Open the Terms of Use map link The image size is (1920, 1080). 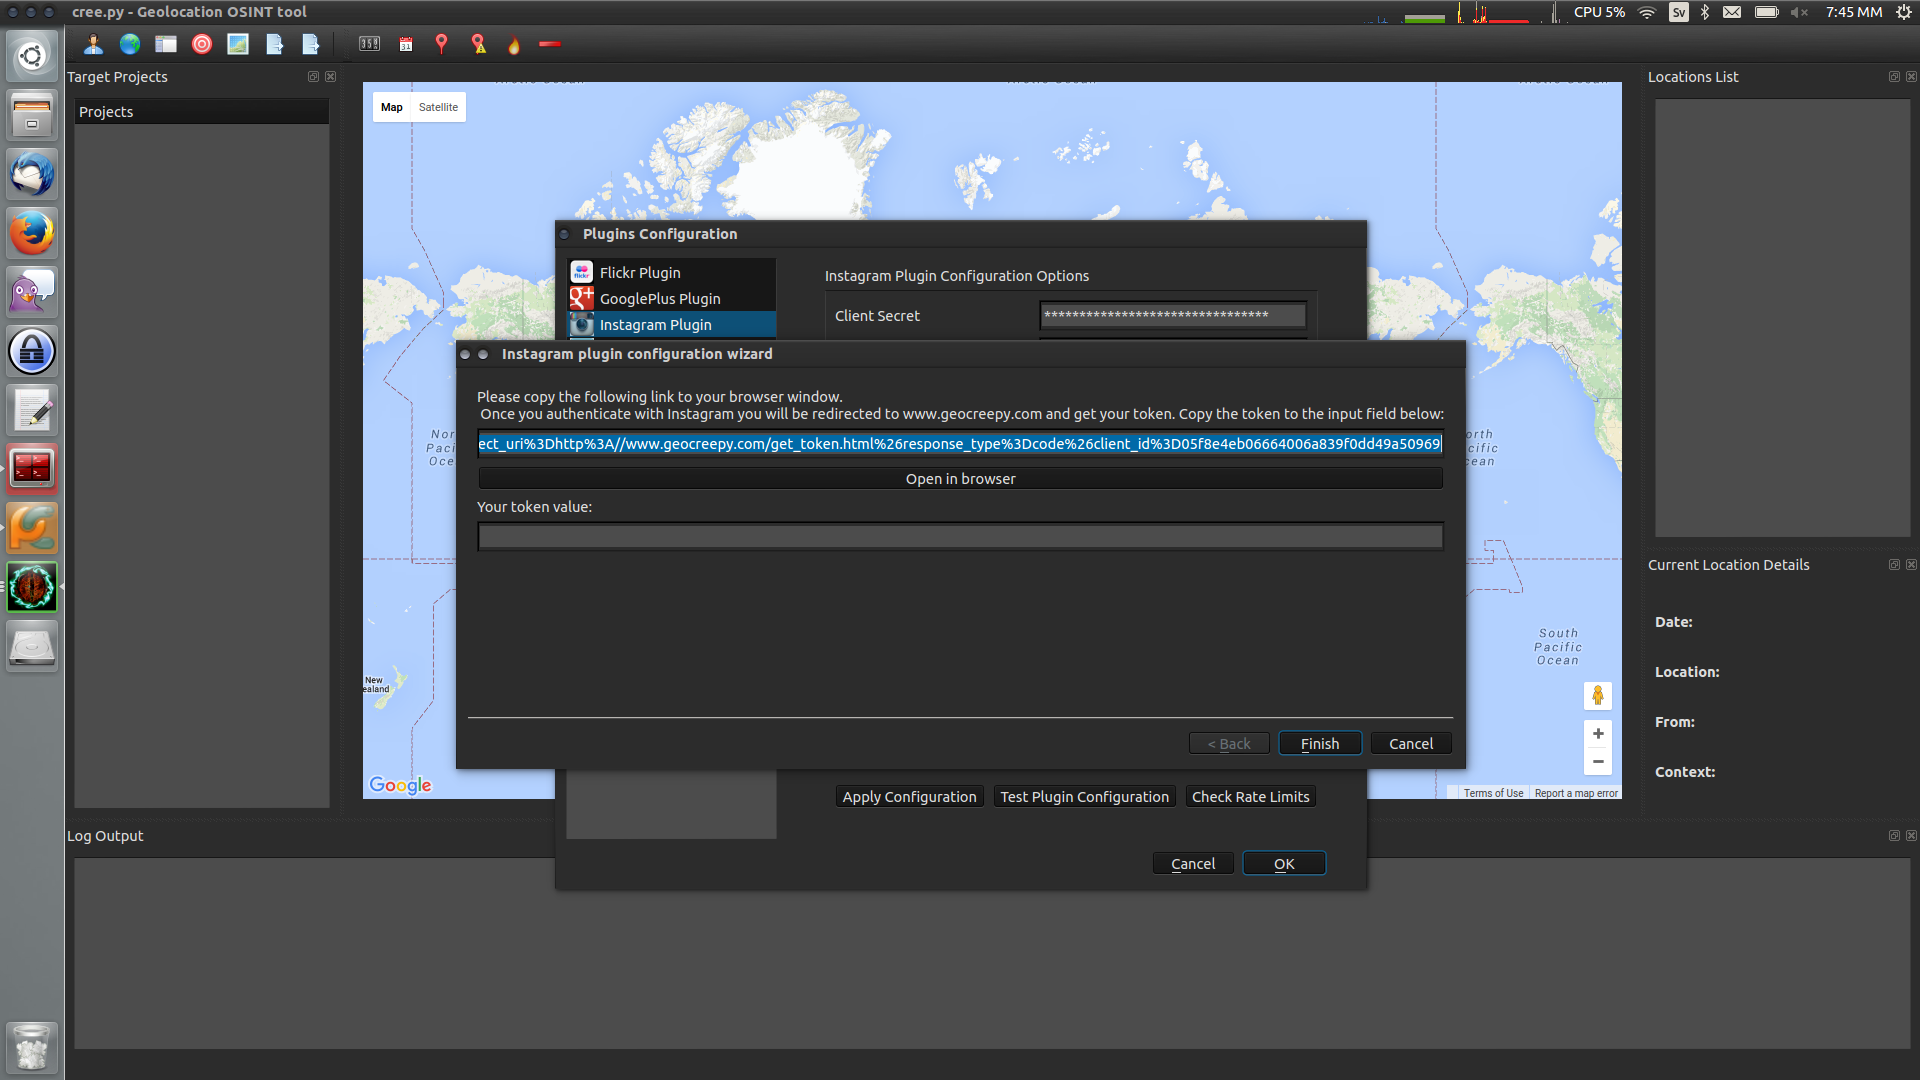pos(1493,793)
